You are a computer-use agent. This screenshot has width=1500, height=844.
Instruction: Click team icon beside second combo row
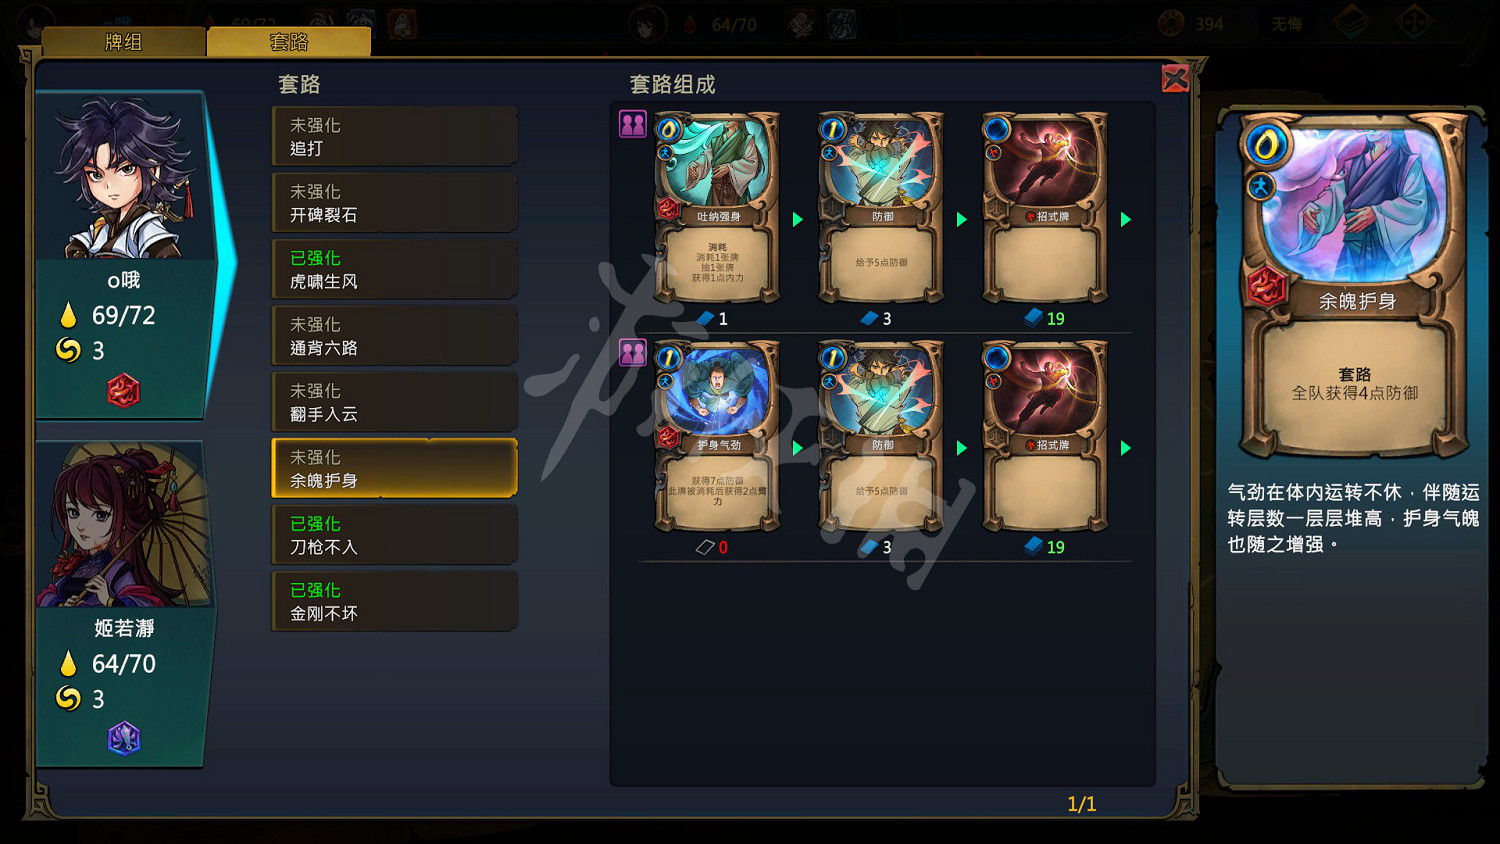click(633, 353)
